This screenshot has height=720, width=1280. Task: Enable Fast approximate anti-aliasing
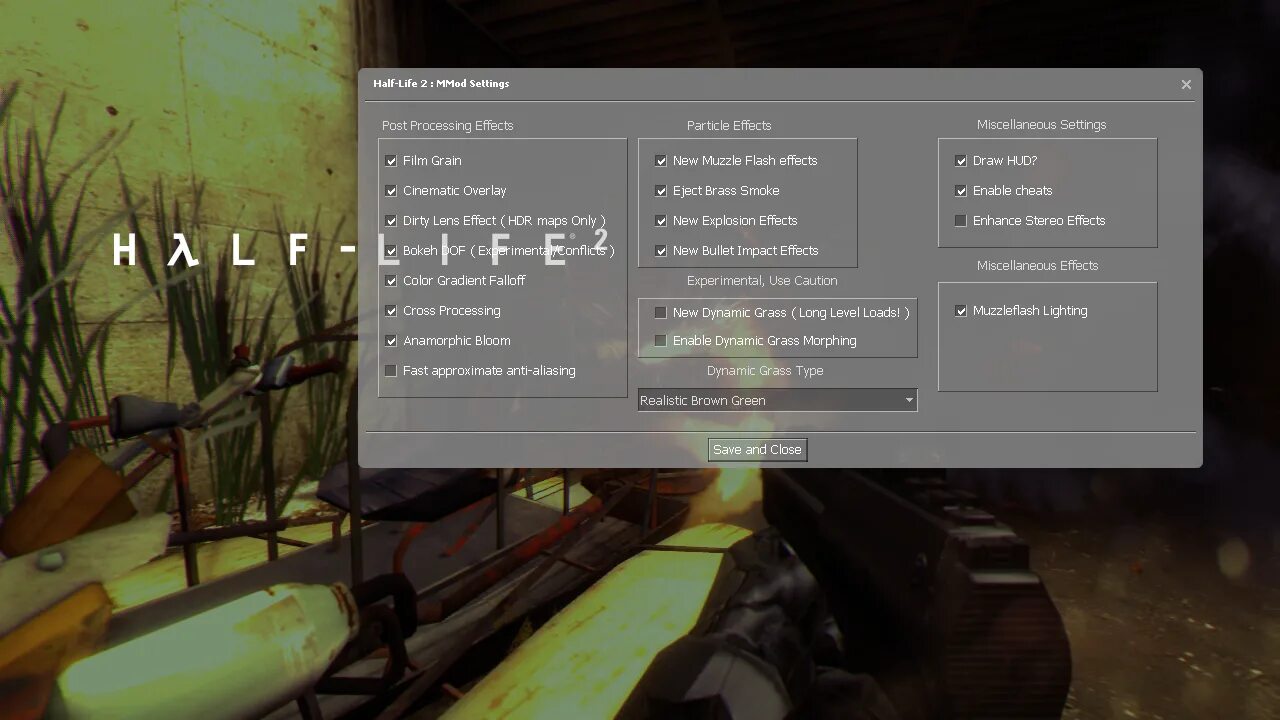pos(391,371)
